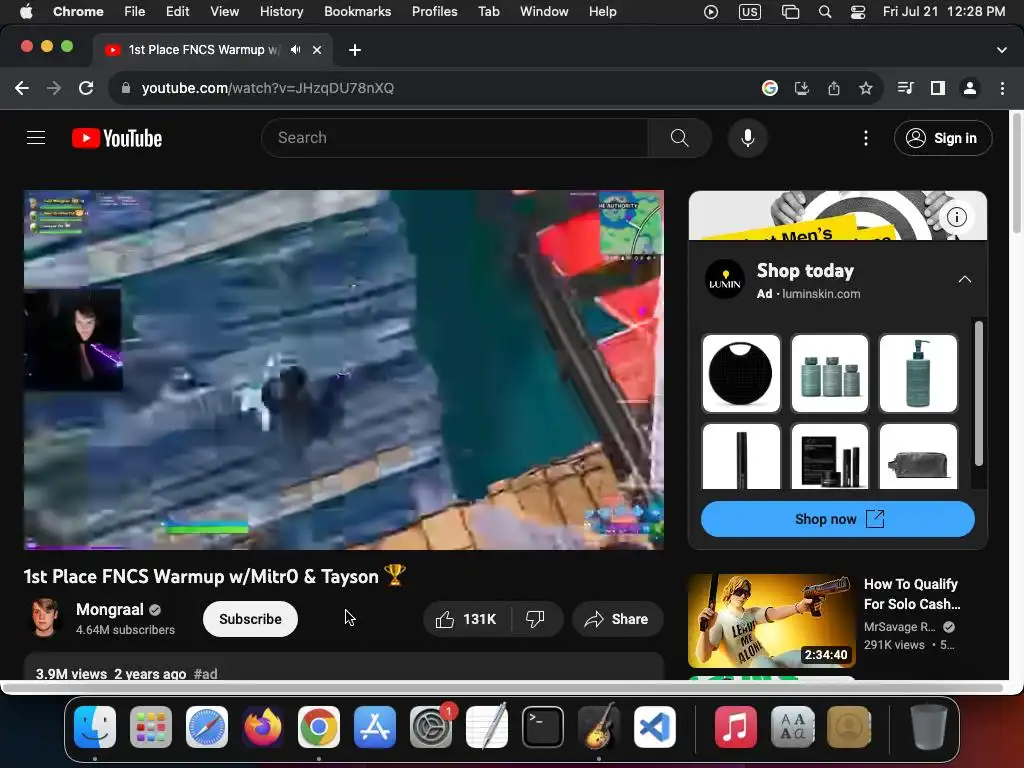Go to YouTube home via logo
This screenshot has height=768, width=1024.
tap(117, 138)
